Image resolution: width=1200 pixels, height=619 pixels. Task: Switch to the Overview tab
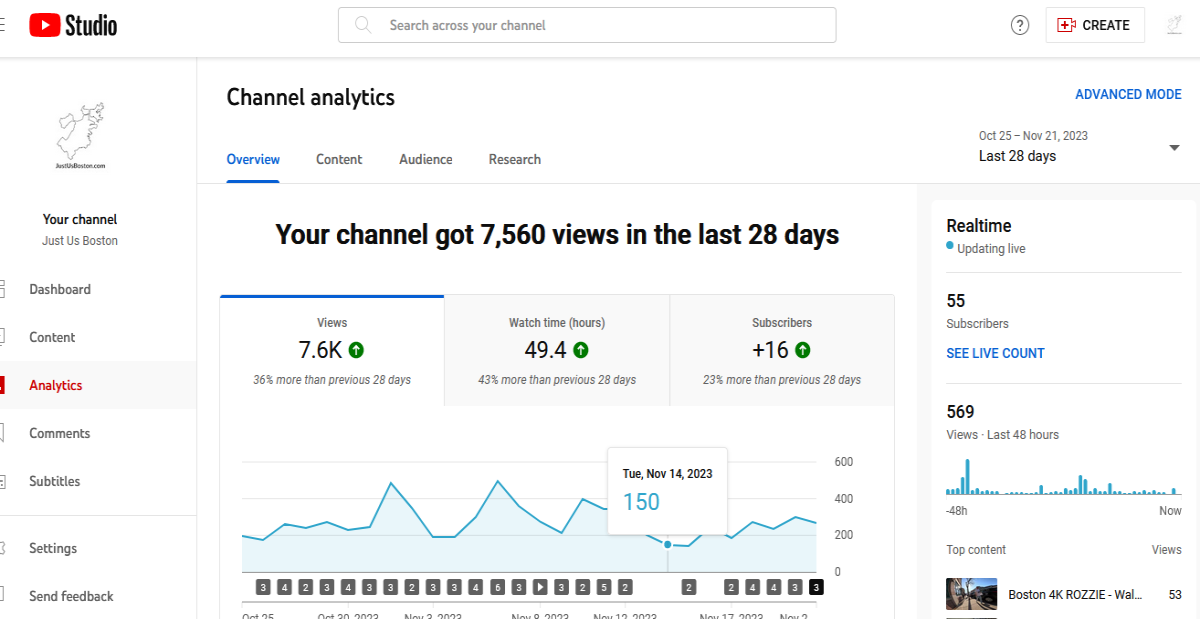pos(253,160)
